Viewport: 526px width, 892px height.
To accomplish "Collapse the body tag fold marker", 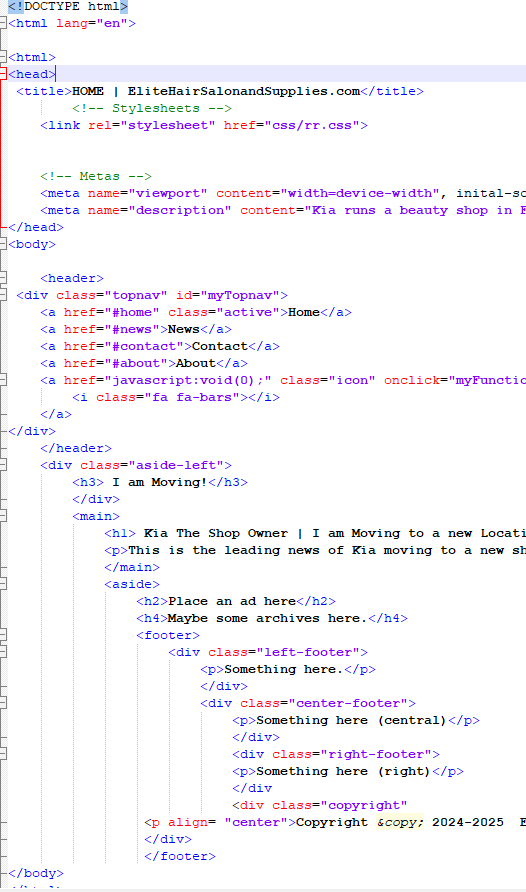I will coord(3,244).
